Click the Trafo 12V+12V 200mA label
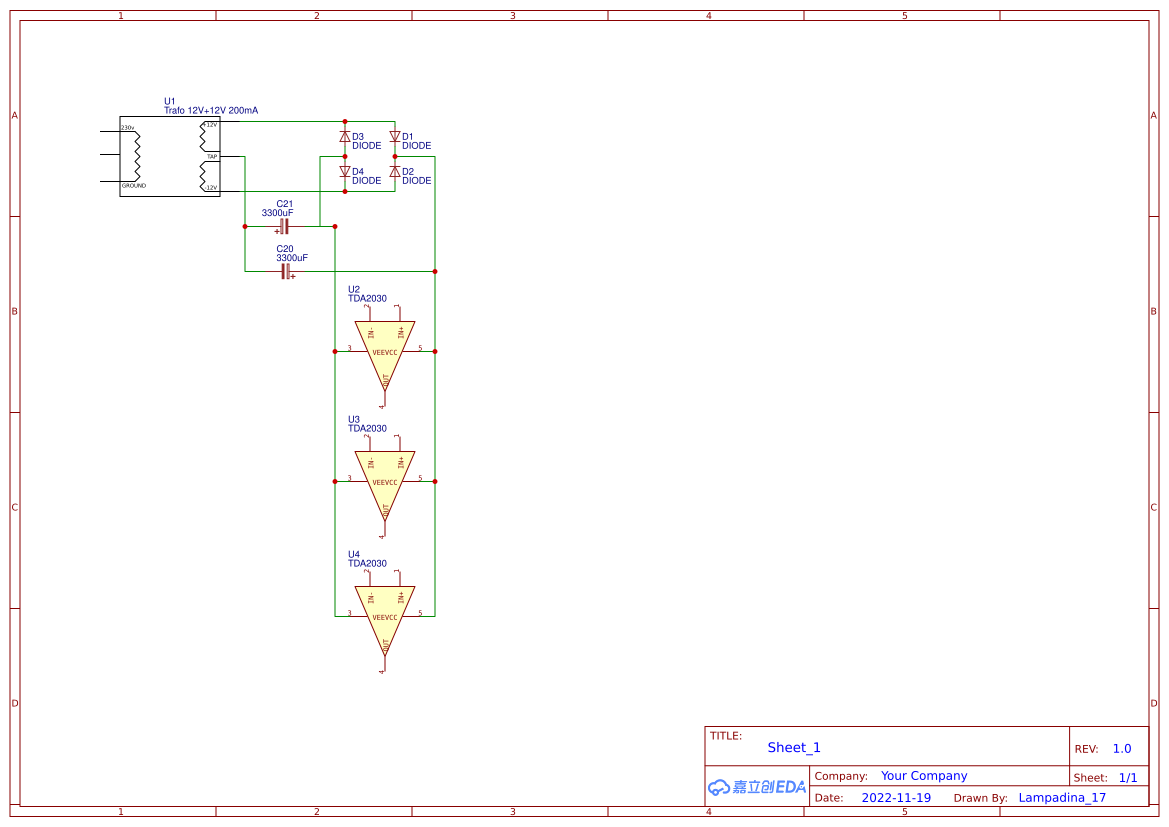1169x827 pixels. pos(211,110)
